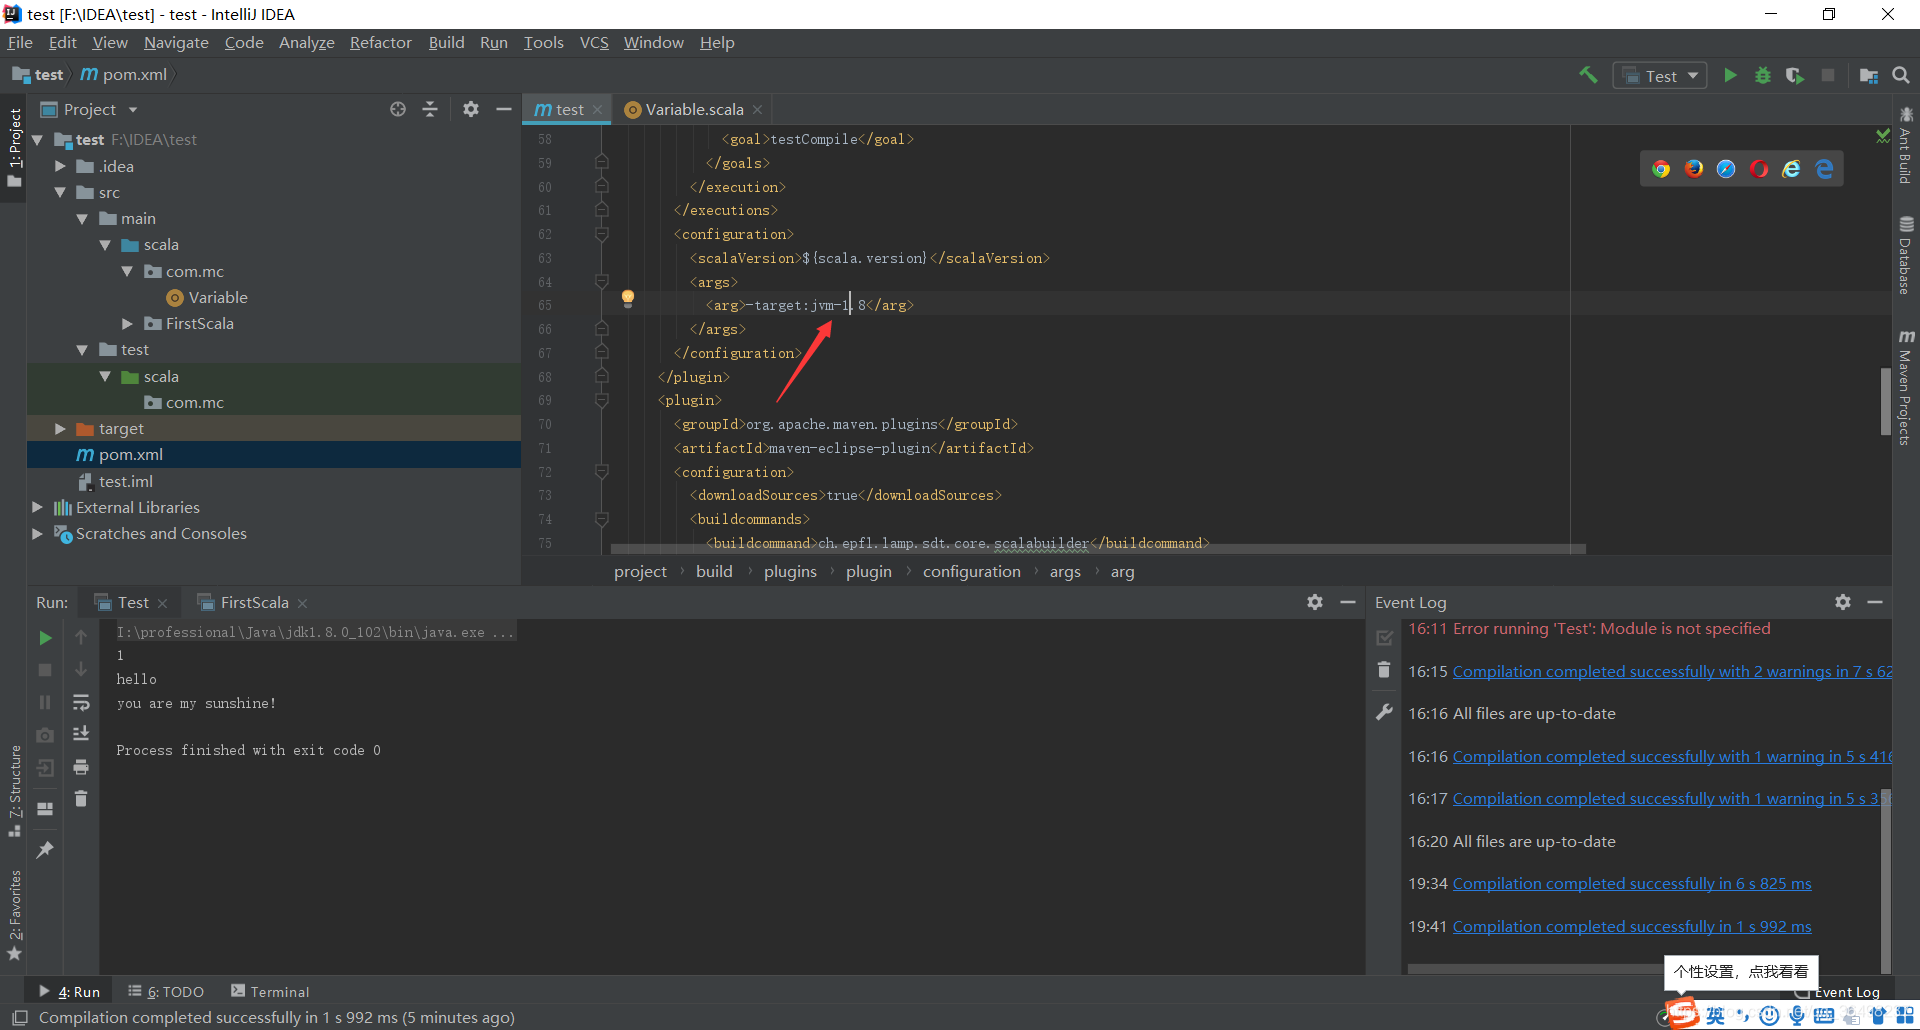This screenshot has width=1920, height=1030.
Task: Collapse the main folder
Action: tap(82, 218)
